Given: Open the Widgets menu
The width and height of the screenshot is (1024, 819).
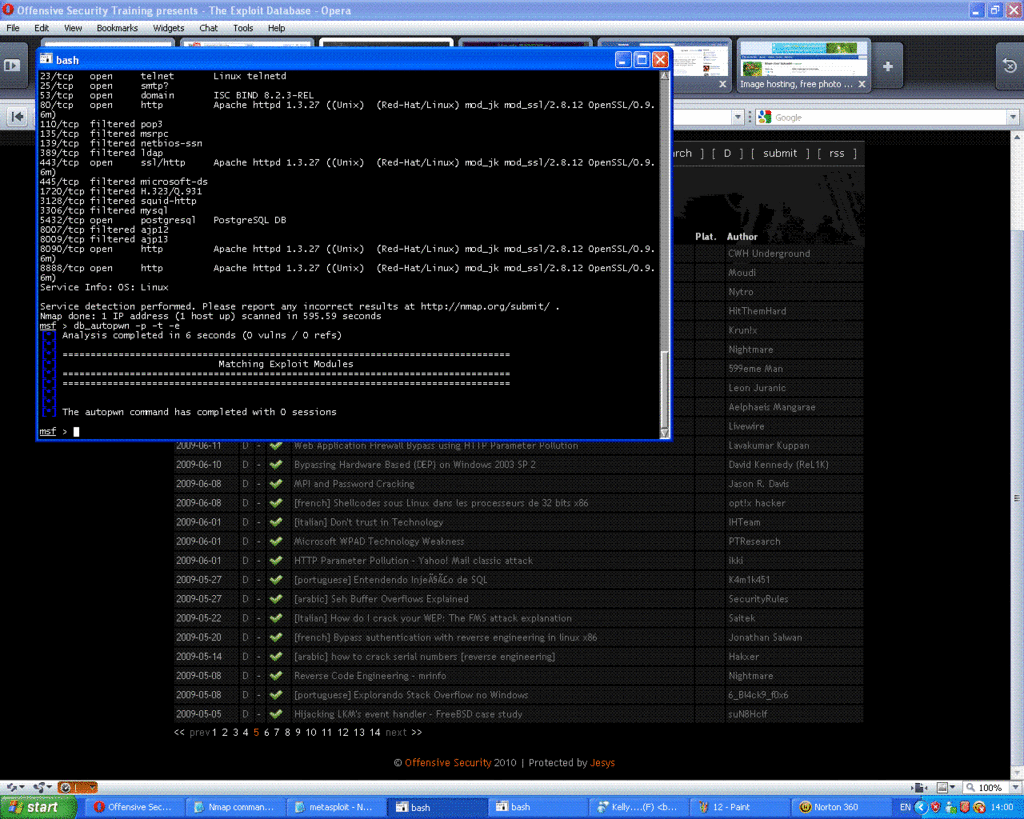Looking at the screenshot, I should 168,28.
